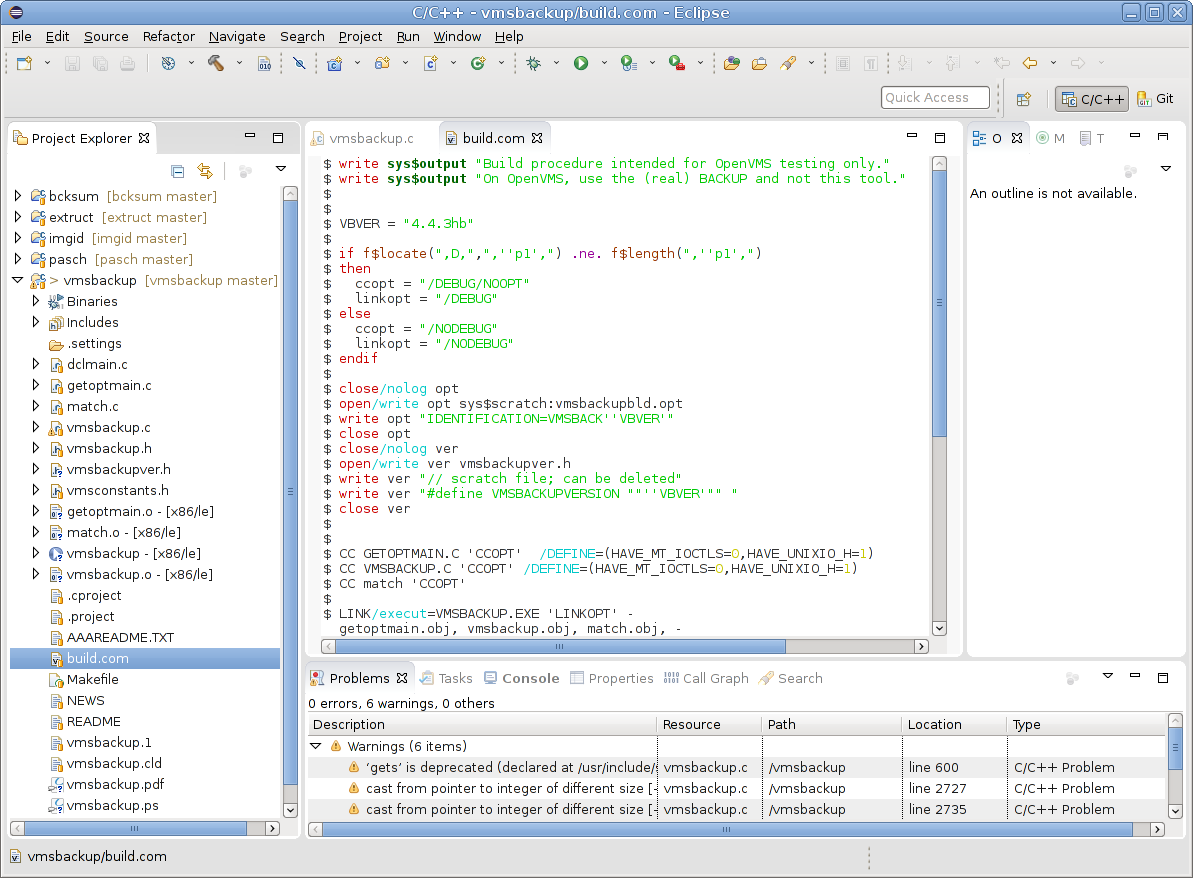Open the Run button dropdown arrow

tap(604, 63)
